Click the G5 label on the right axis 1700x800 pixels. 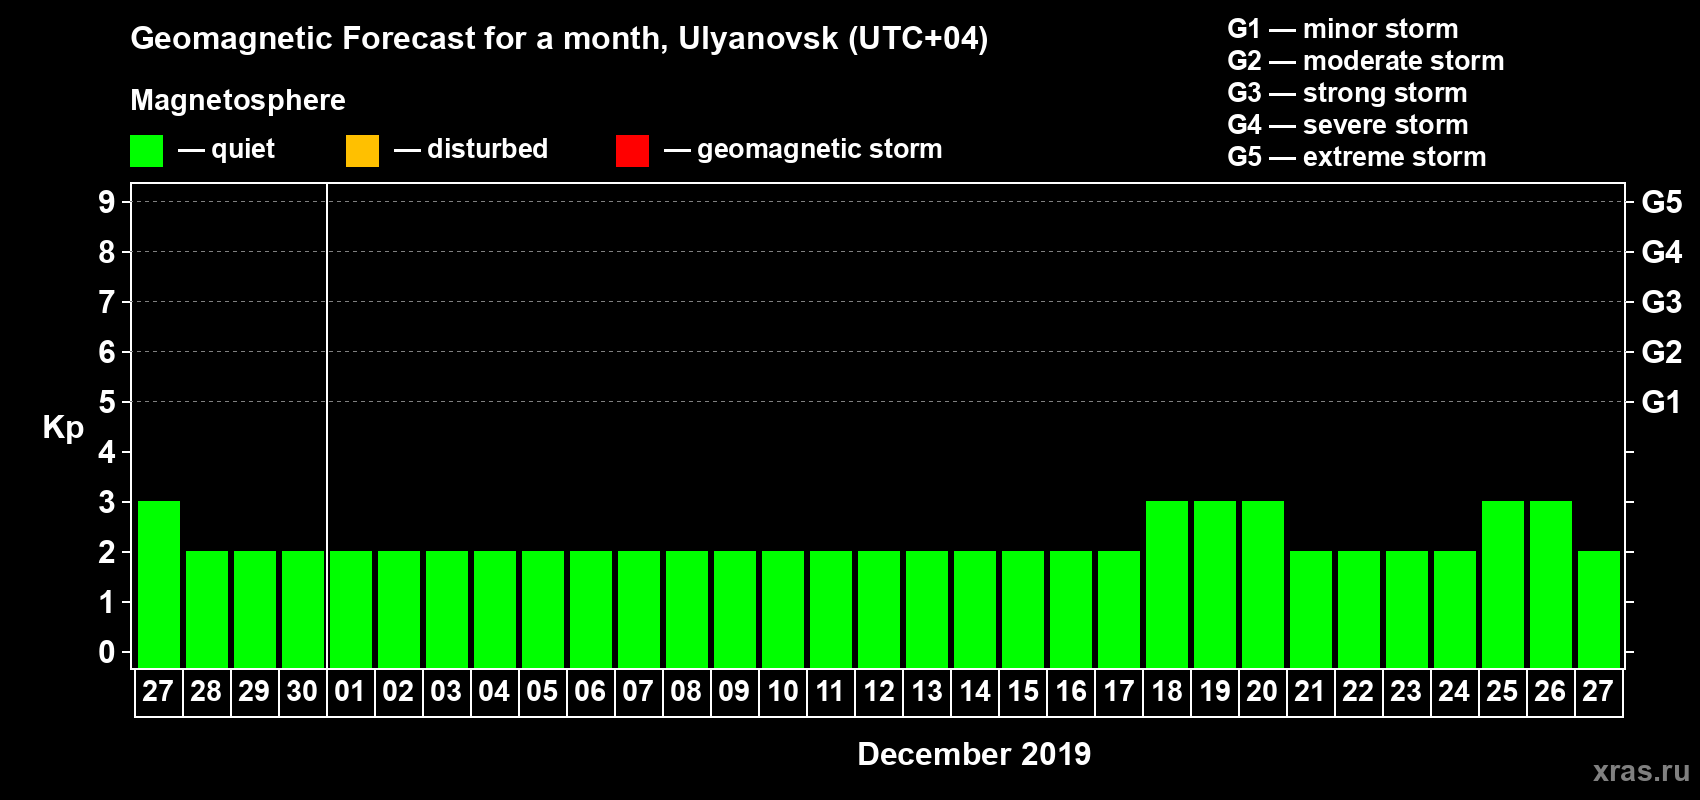click(1661, 202)
